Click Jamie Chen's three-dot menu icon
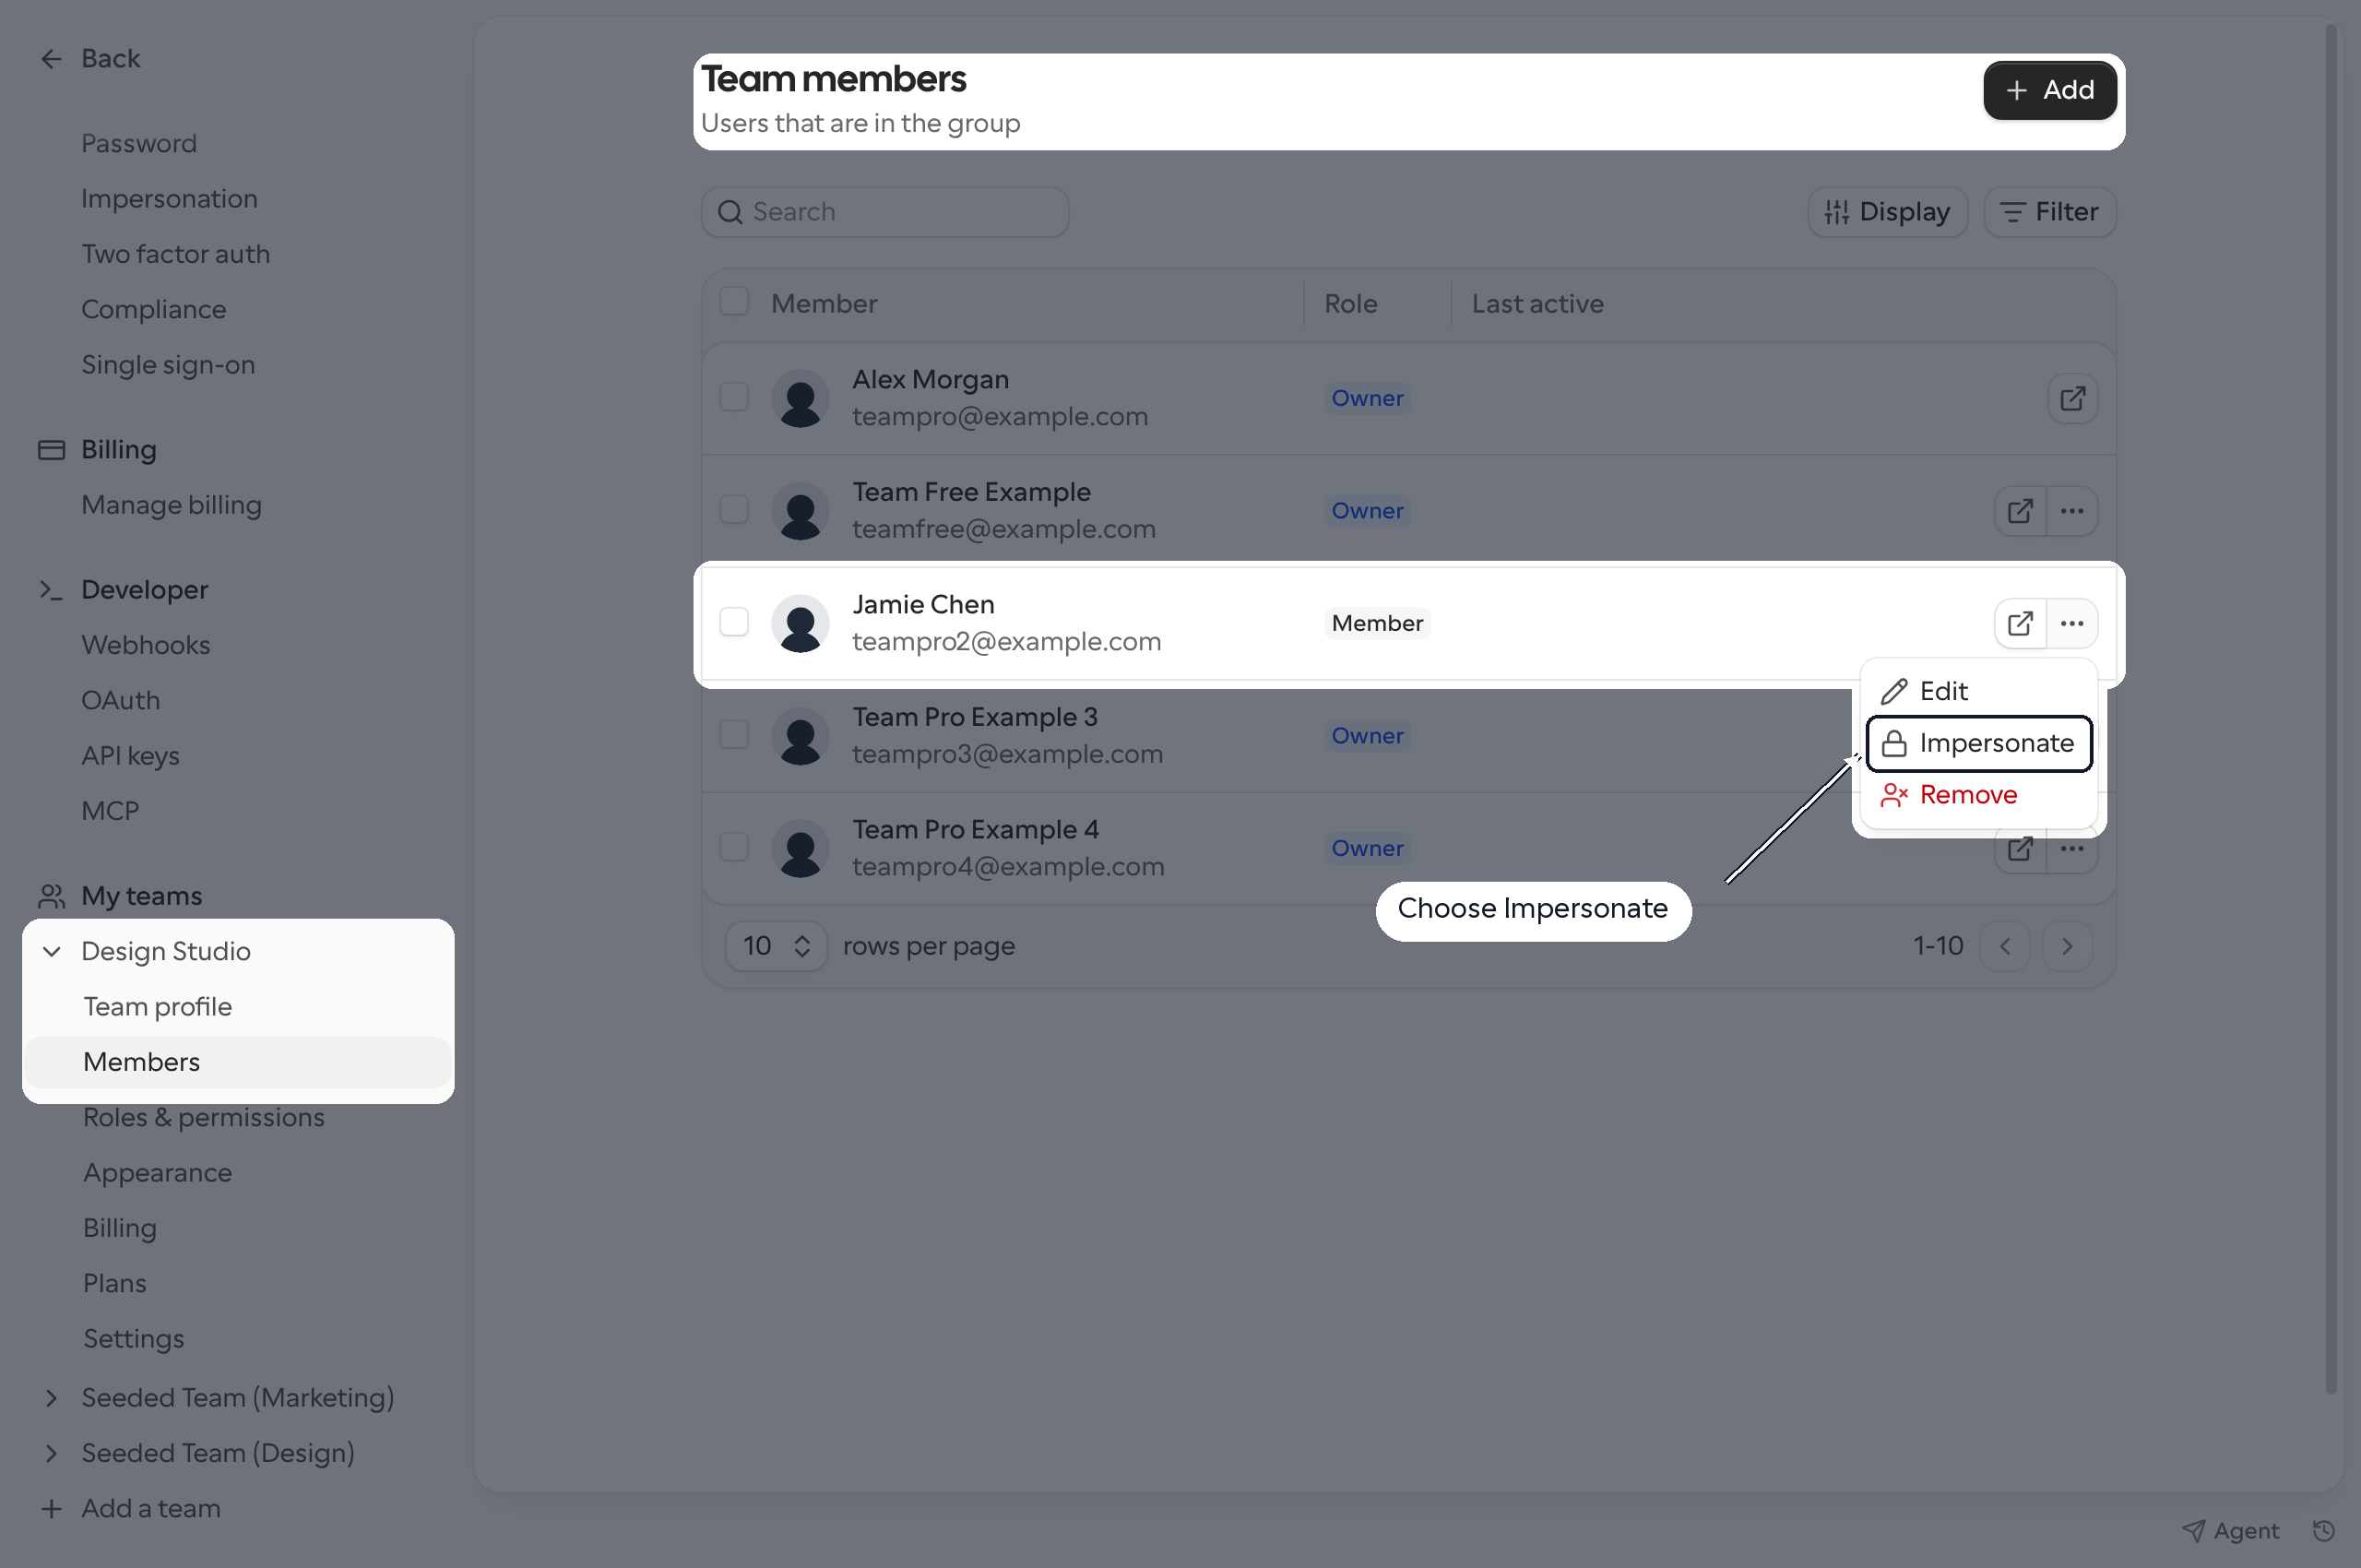 tap(2072, 623)
